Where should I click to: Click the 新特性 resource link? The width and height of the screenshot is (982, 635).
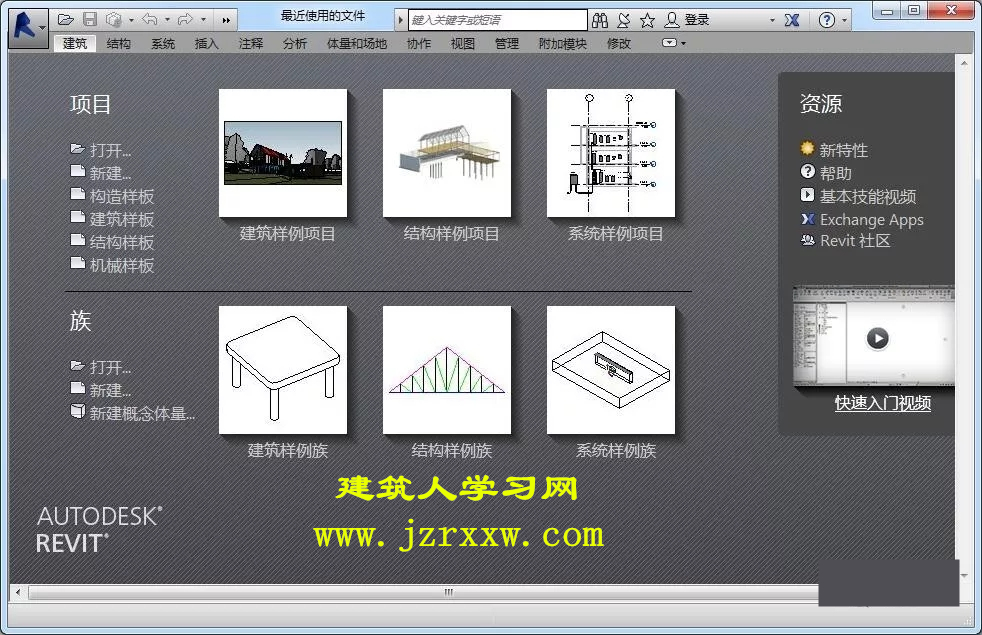(x=835, y=150)
